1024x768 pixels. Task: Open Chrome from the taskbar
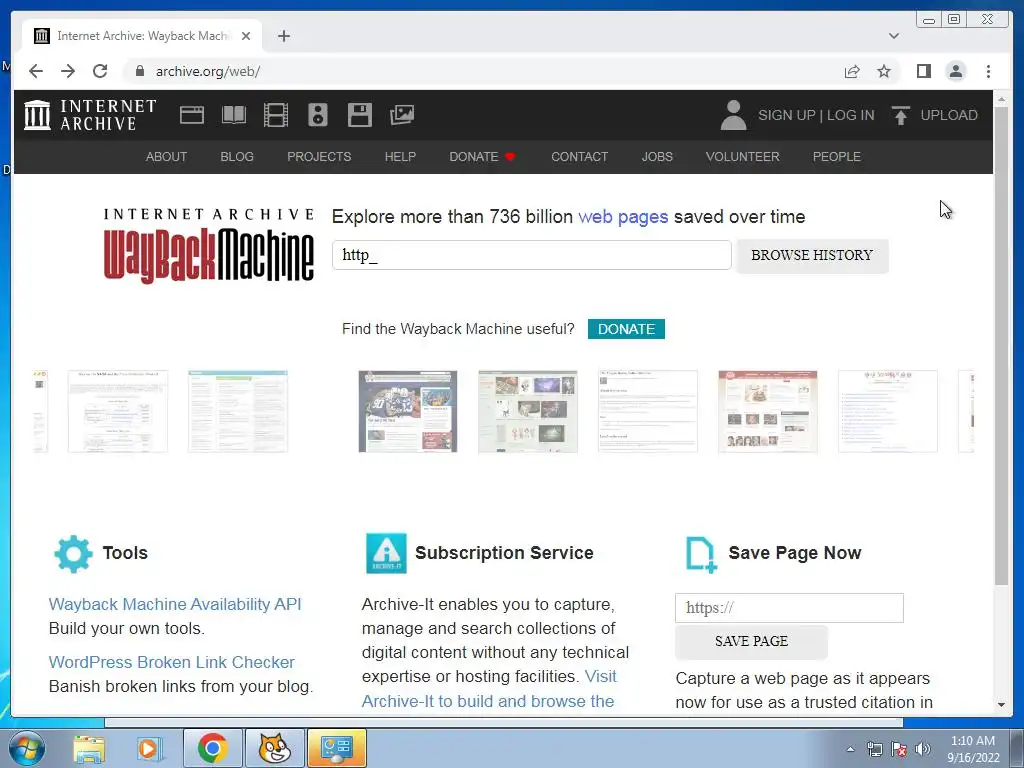(x=212, y=748)
